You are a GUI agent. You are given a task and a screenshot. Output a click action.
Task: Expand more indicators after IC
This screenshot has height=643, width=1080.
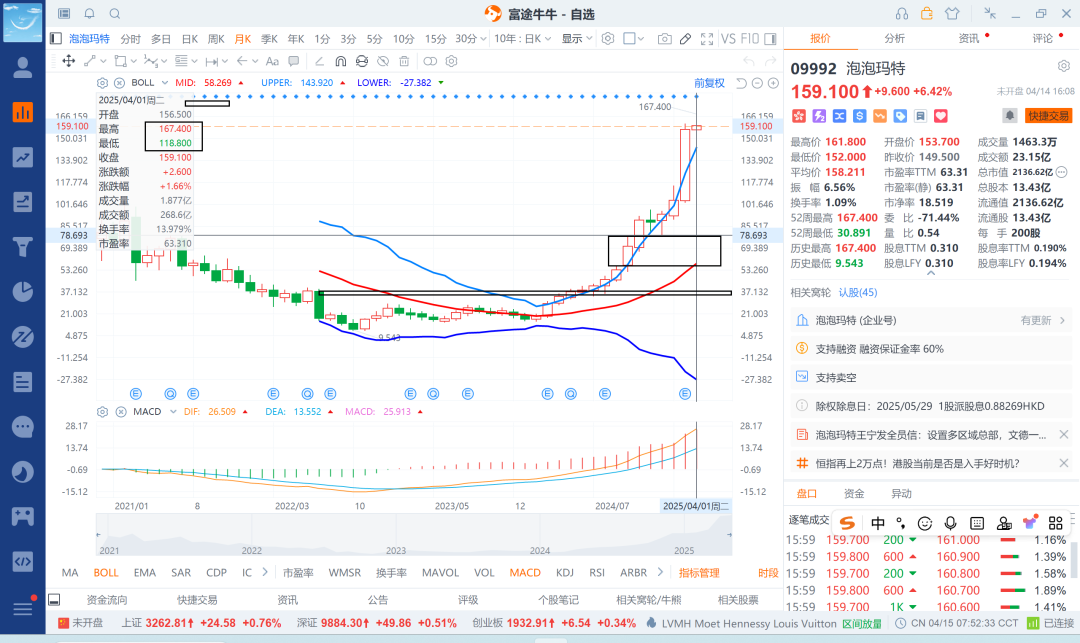point(264,572)
